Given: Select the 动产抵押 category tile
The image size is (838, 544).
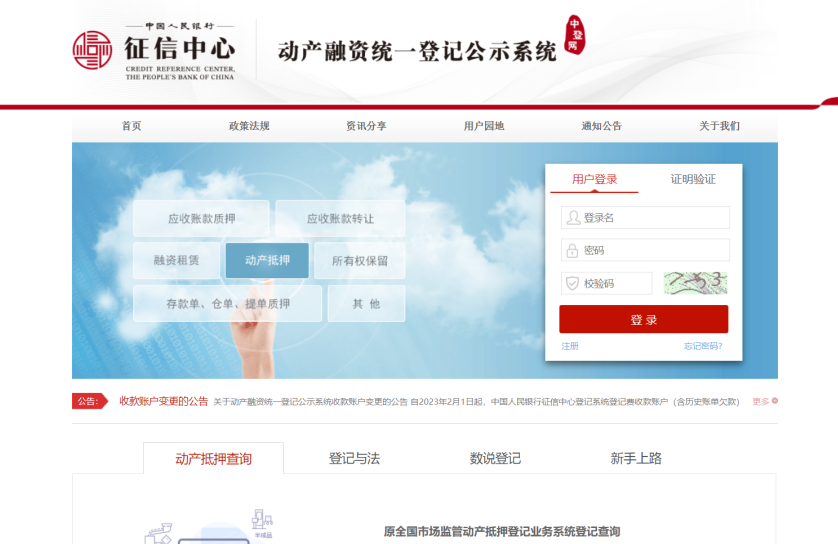Looking at the screenshot, I should tap(267, 260).
